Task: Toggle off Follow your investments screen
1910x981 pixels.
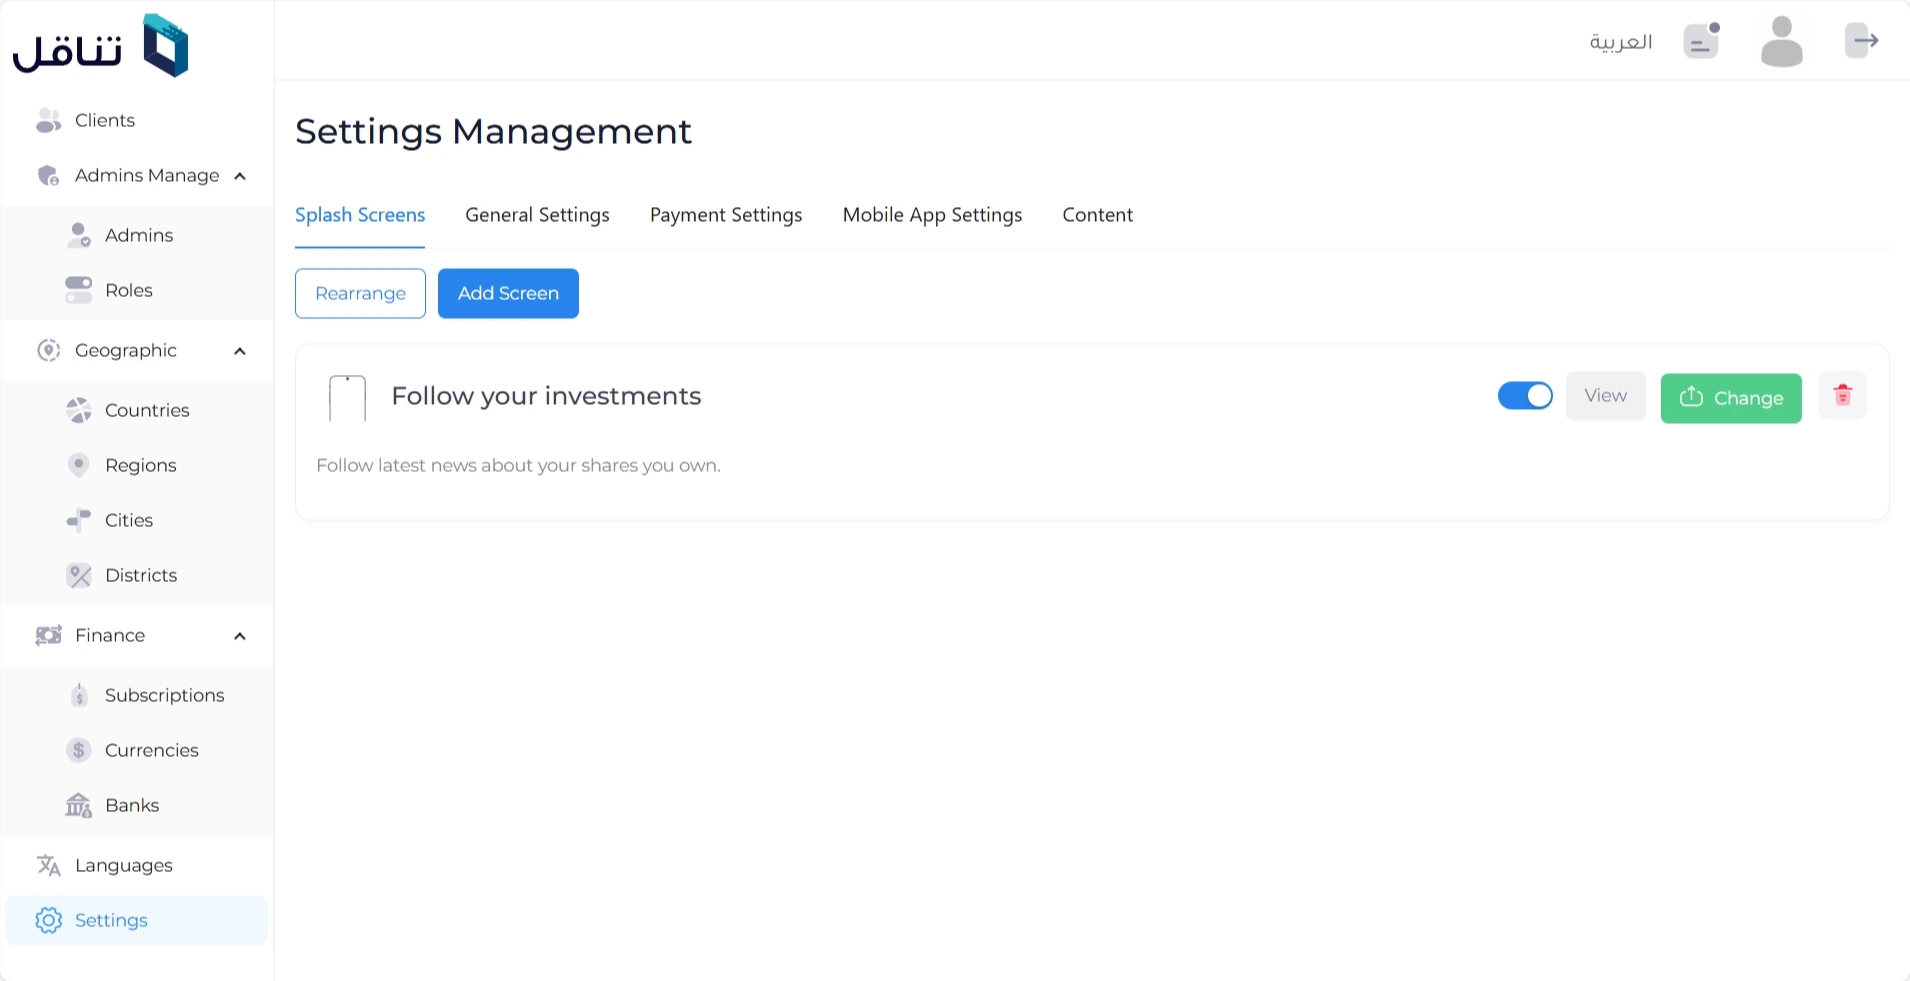Action: [1524, 396]
